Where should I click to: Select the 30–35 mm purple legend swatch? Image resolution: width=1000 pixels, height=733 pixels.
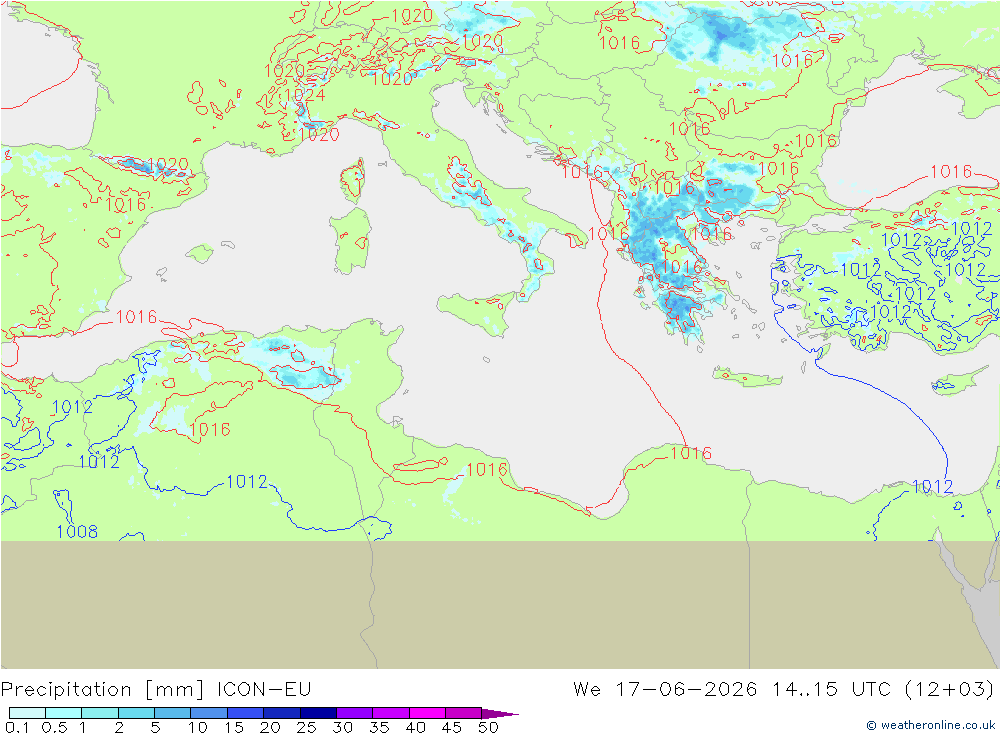[x=355, y=713]
